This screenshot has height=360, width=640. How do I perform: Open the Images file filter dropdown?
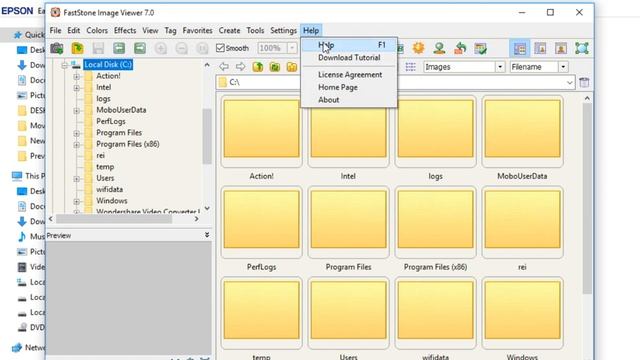500,67
